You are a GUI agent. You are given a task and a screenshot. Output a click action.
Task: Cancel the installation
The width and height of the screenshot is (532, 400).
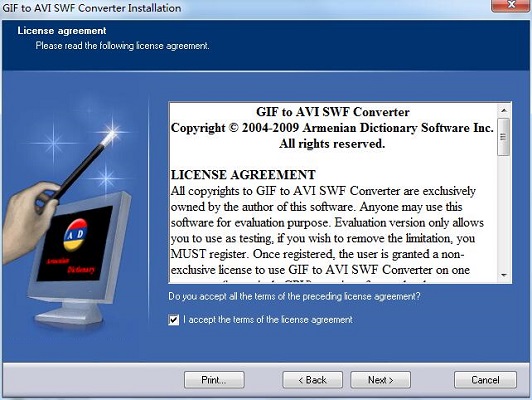pyautogui.click(x=485, y=380)
